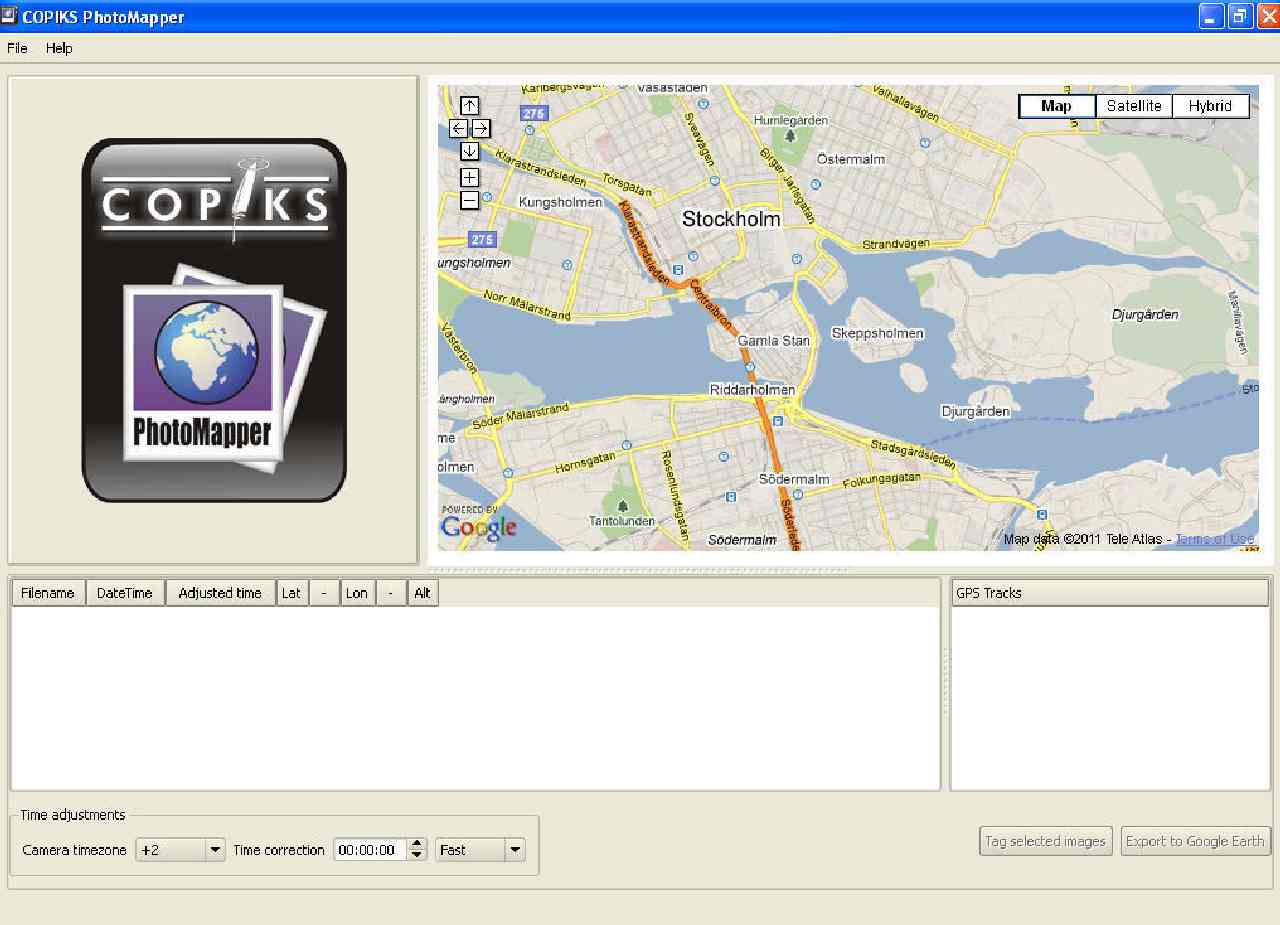Image resolution: width=1280 pixels, height=925 pixels.
Task: Click the Riddarholmen map label
Action: coord(752,389)
